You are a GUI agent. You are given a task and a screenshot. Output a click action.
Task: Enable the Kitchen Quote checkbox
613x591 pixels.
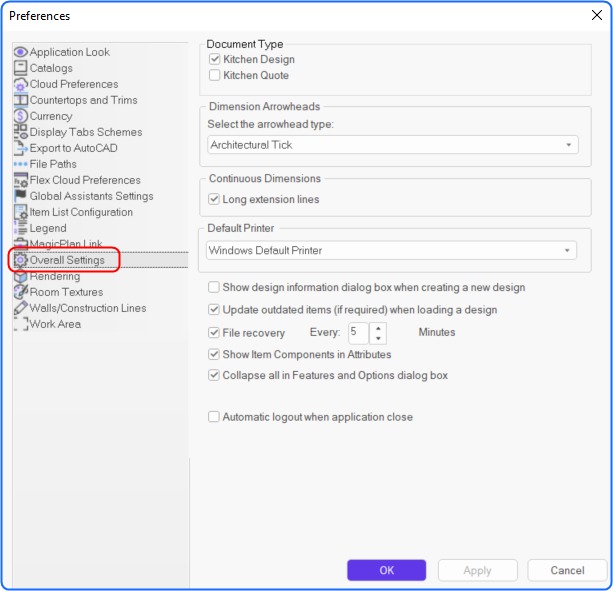(x=214, y=75)
